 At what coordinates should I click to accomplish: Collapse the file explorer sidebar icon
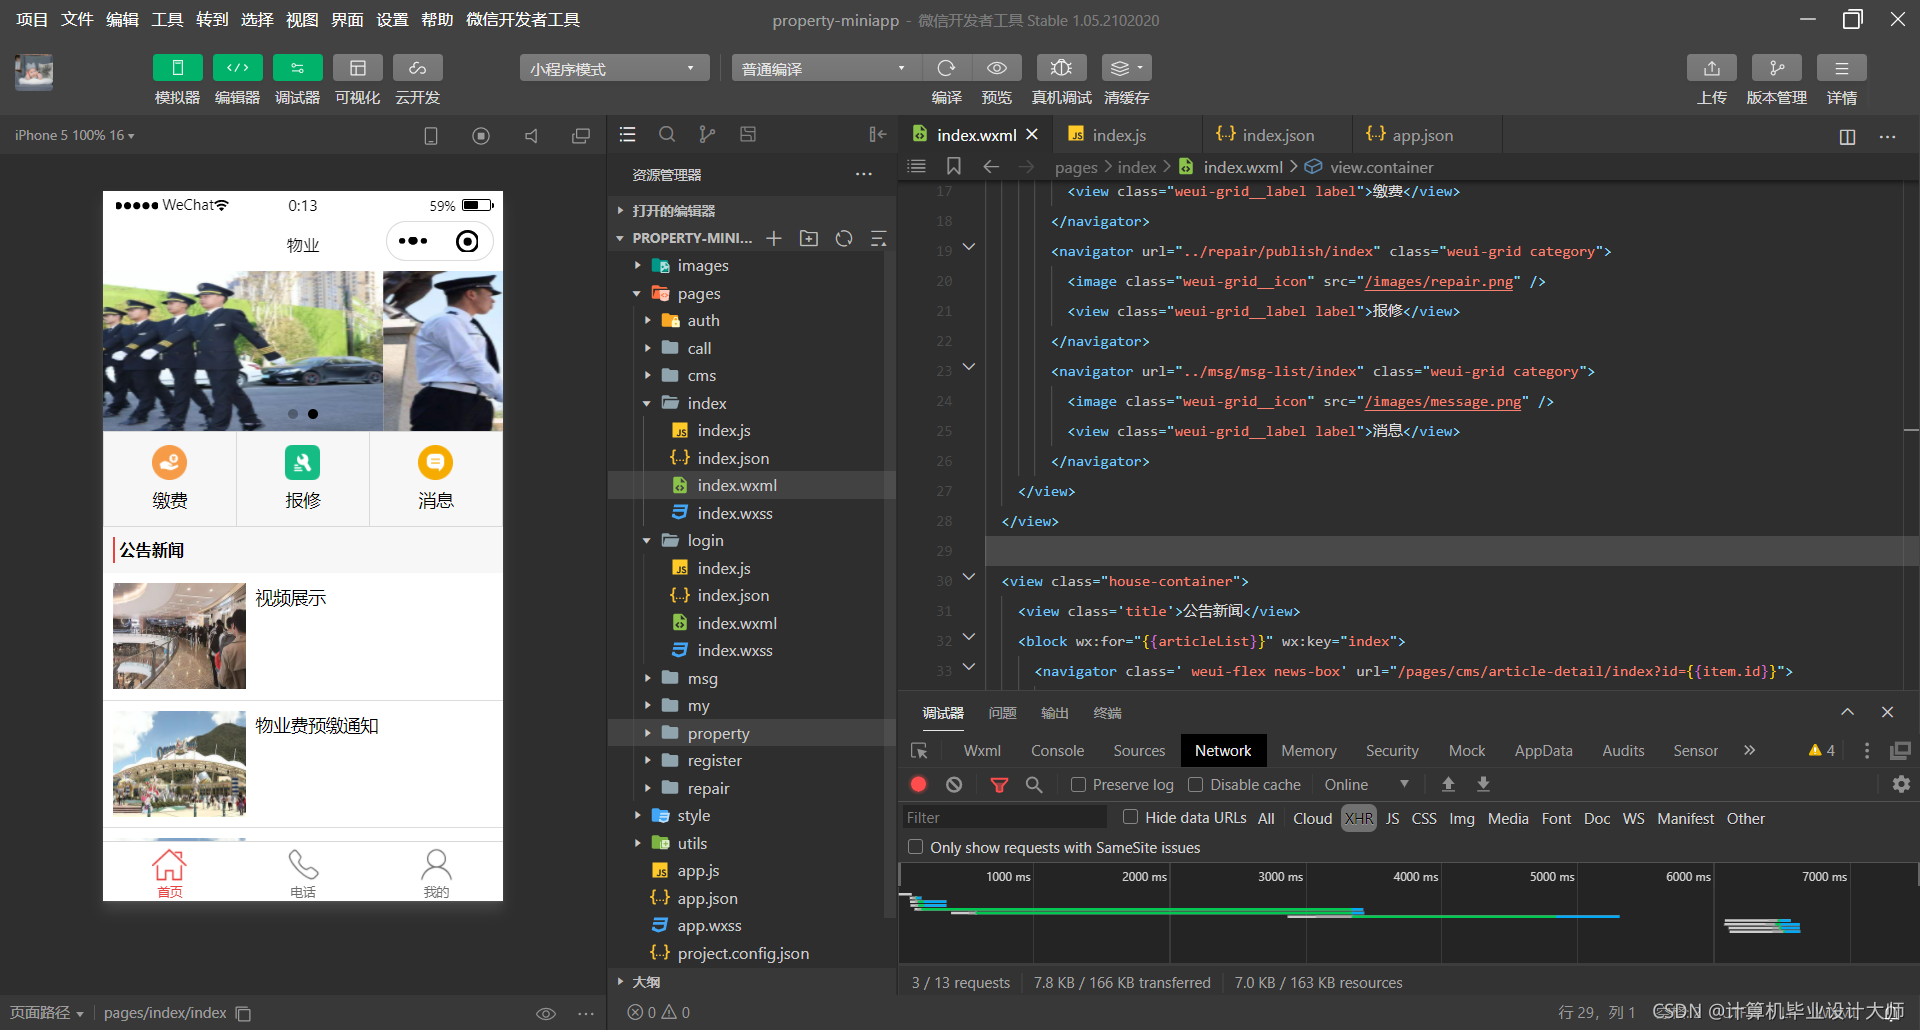pyautogui.click(x=878, y=134)
